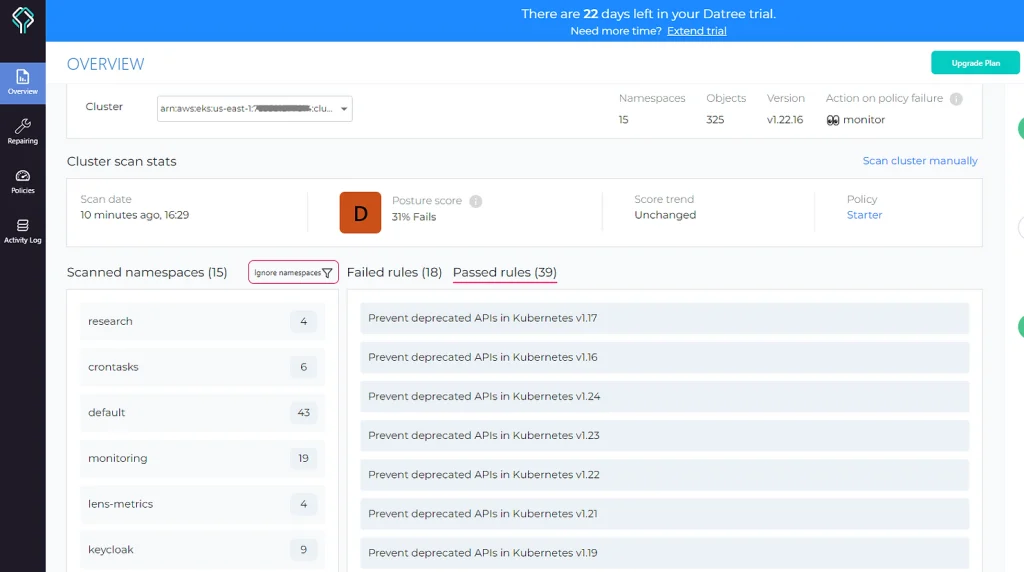Click the 43 count badge for default
Image resolution: width=1024 pixels, height=572 pixels.
[304, 413]
